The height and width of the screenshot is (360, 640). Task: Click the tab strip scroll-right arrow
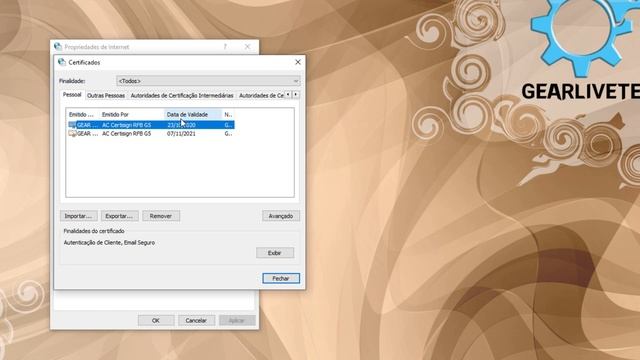tap(296, 95)
